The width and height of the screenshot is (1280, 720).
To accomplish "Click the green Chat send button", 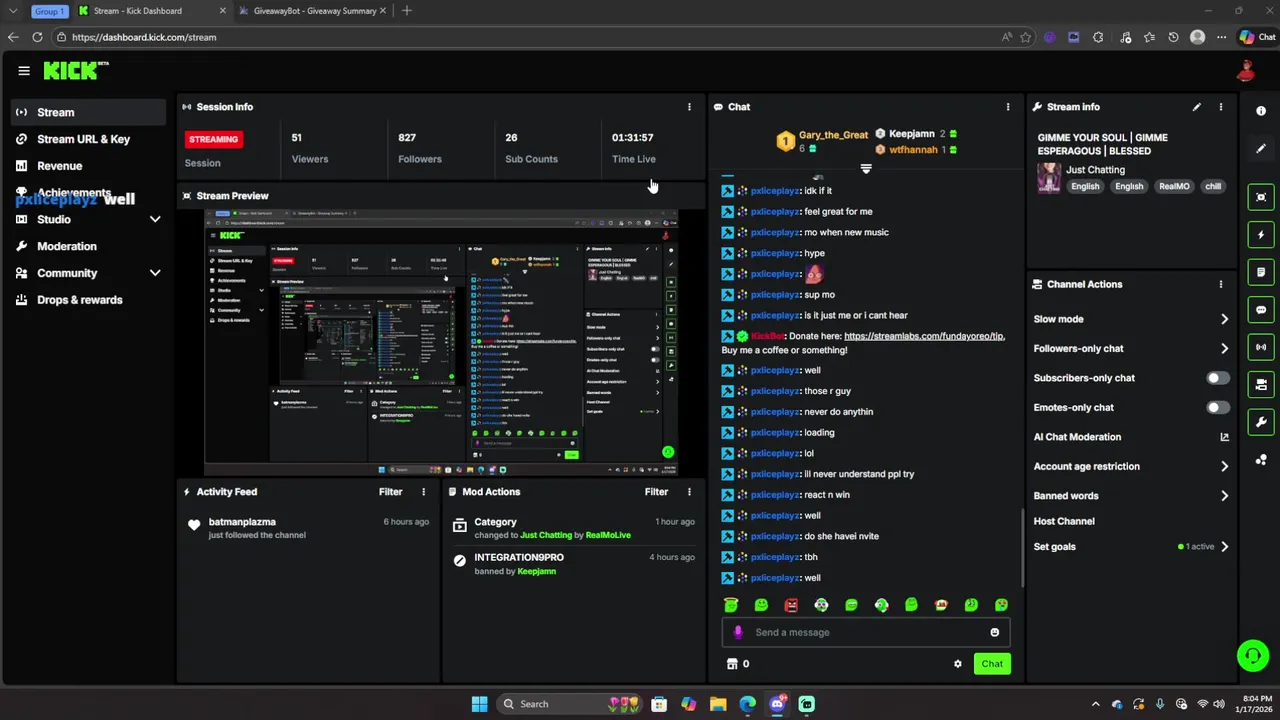I will [x=992, y=664].
